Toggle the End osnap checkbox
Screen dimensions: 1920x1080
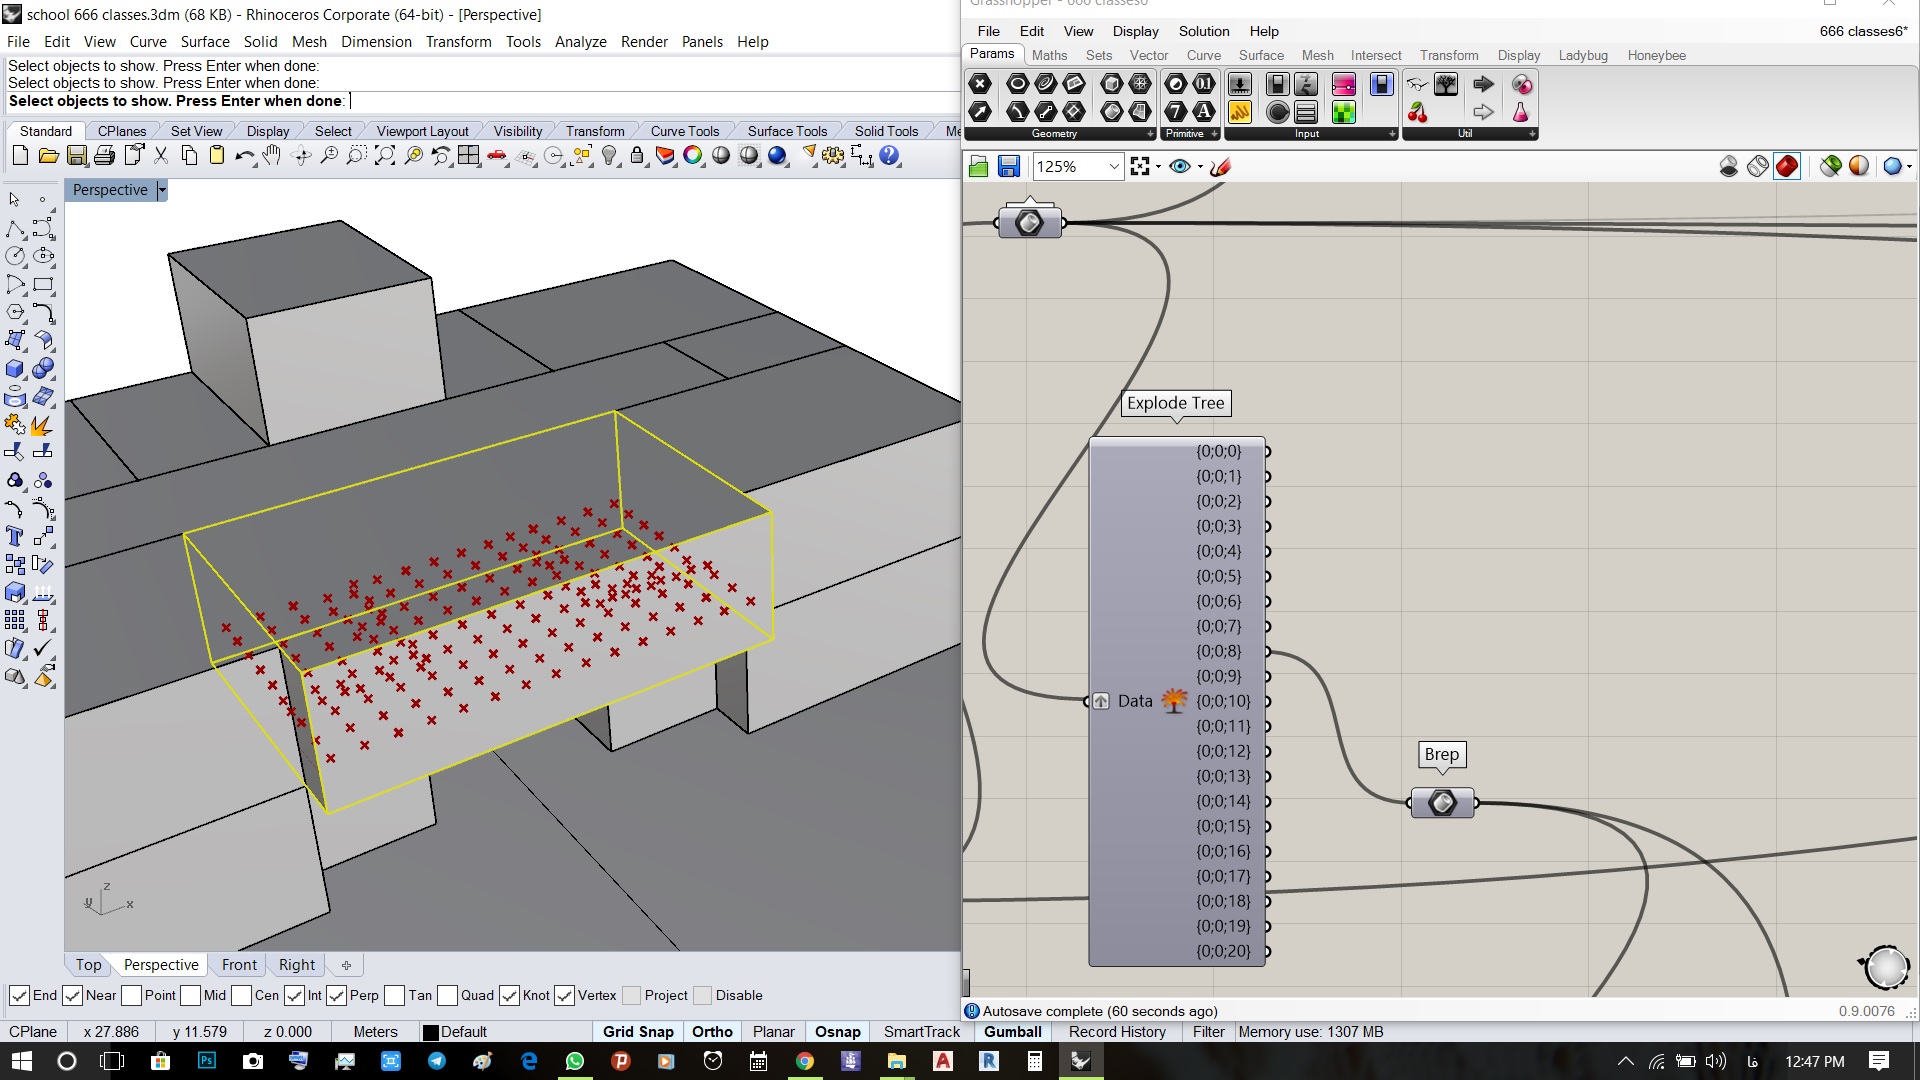coord(19,996)
